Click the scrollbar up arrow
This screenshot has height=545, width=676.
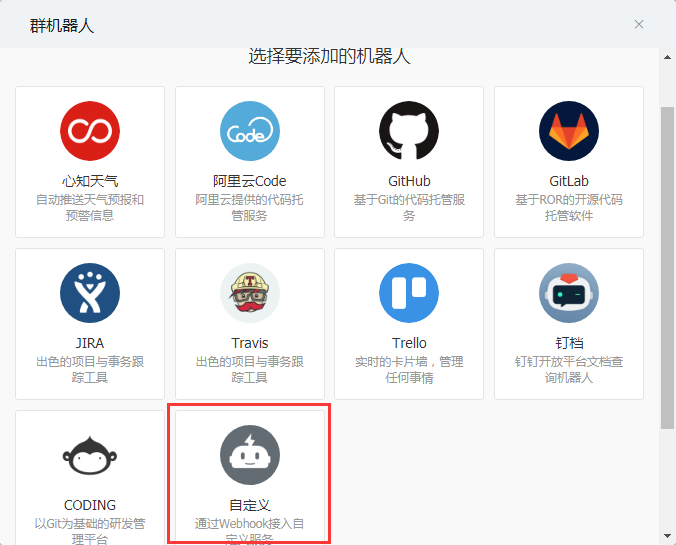pyautogui.click(x=667, y=57)
